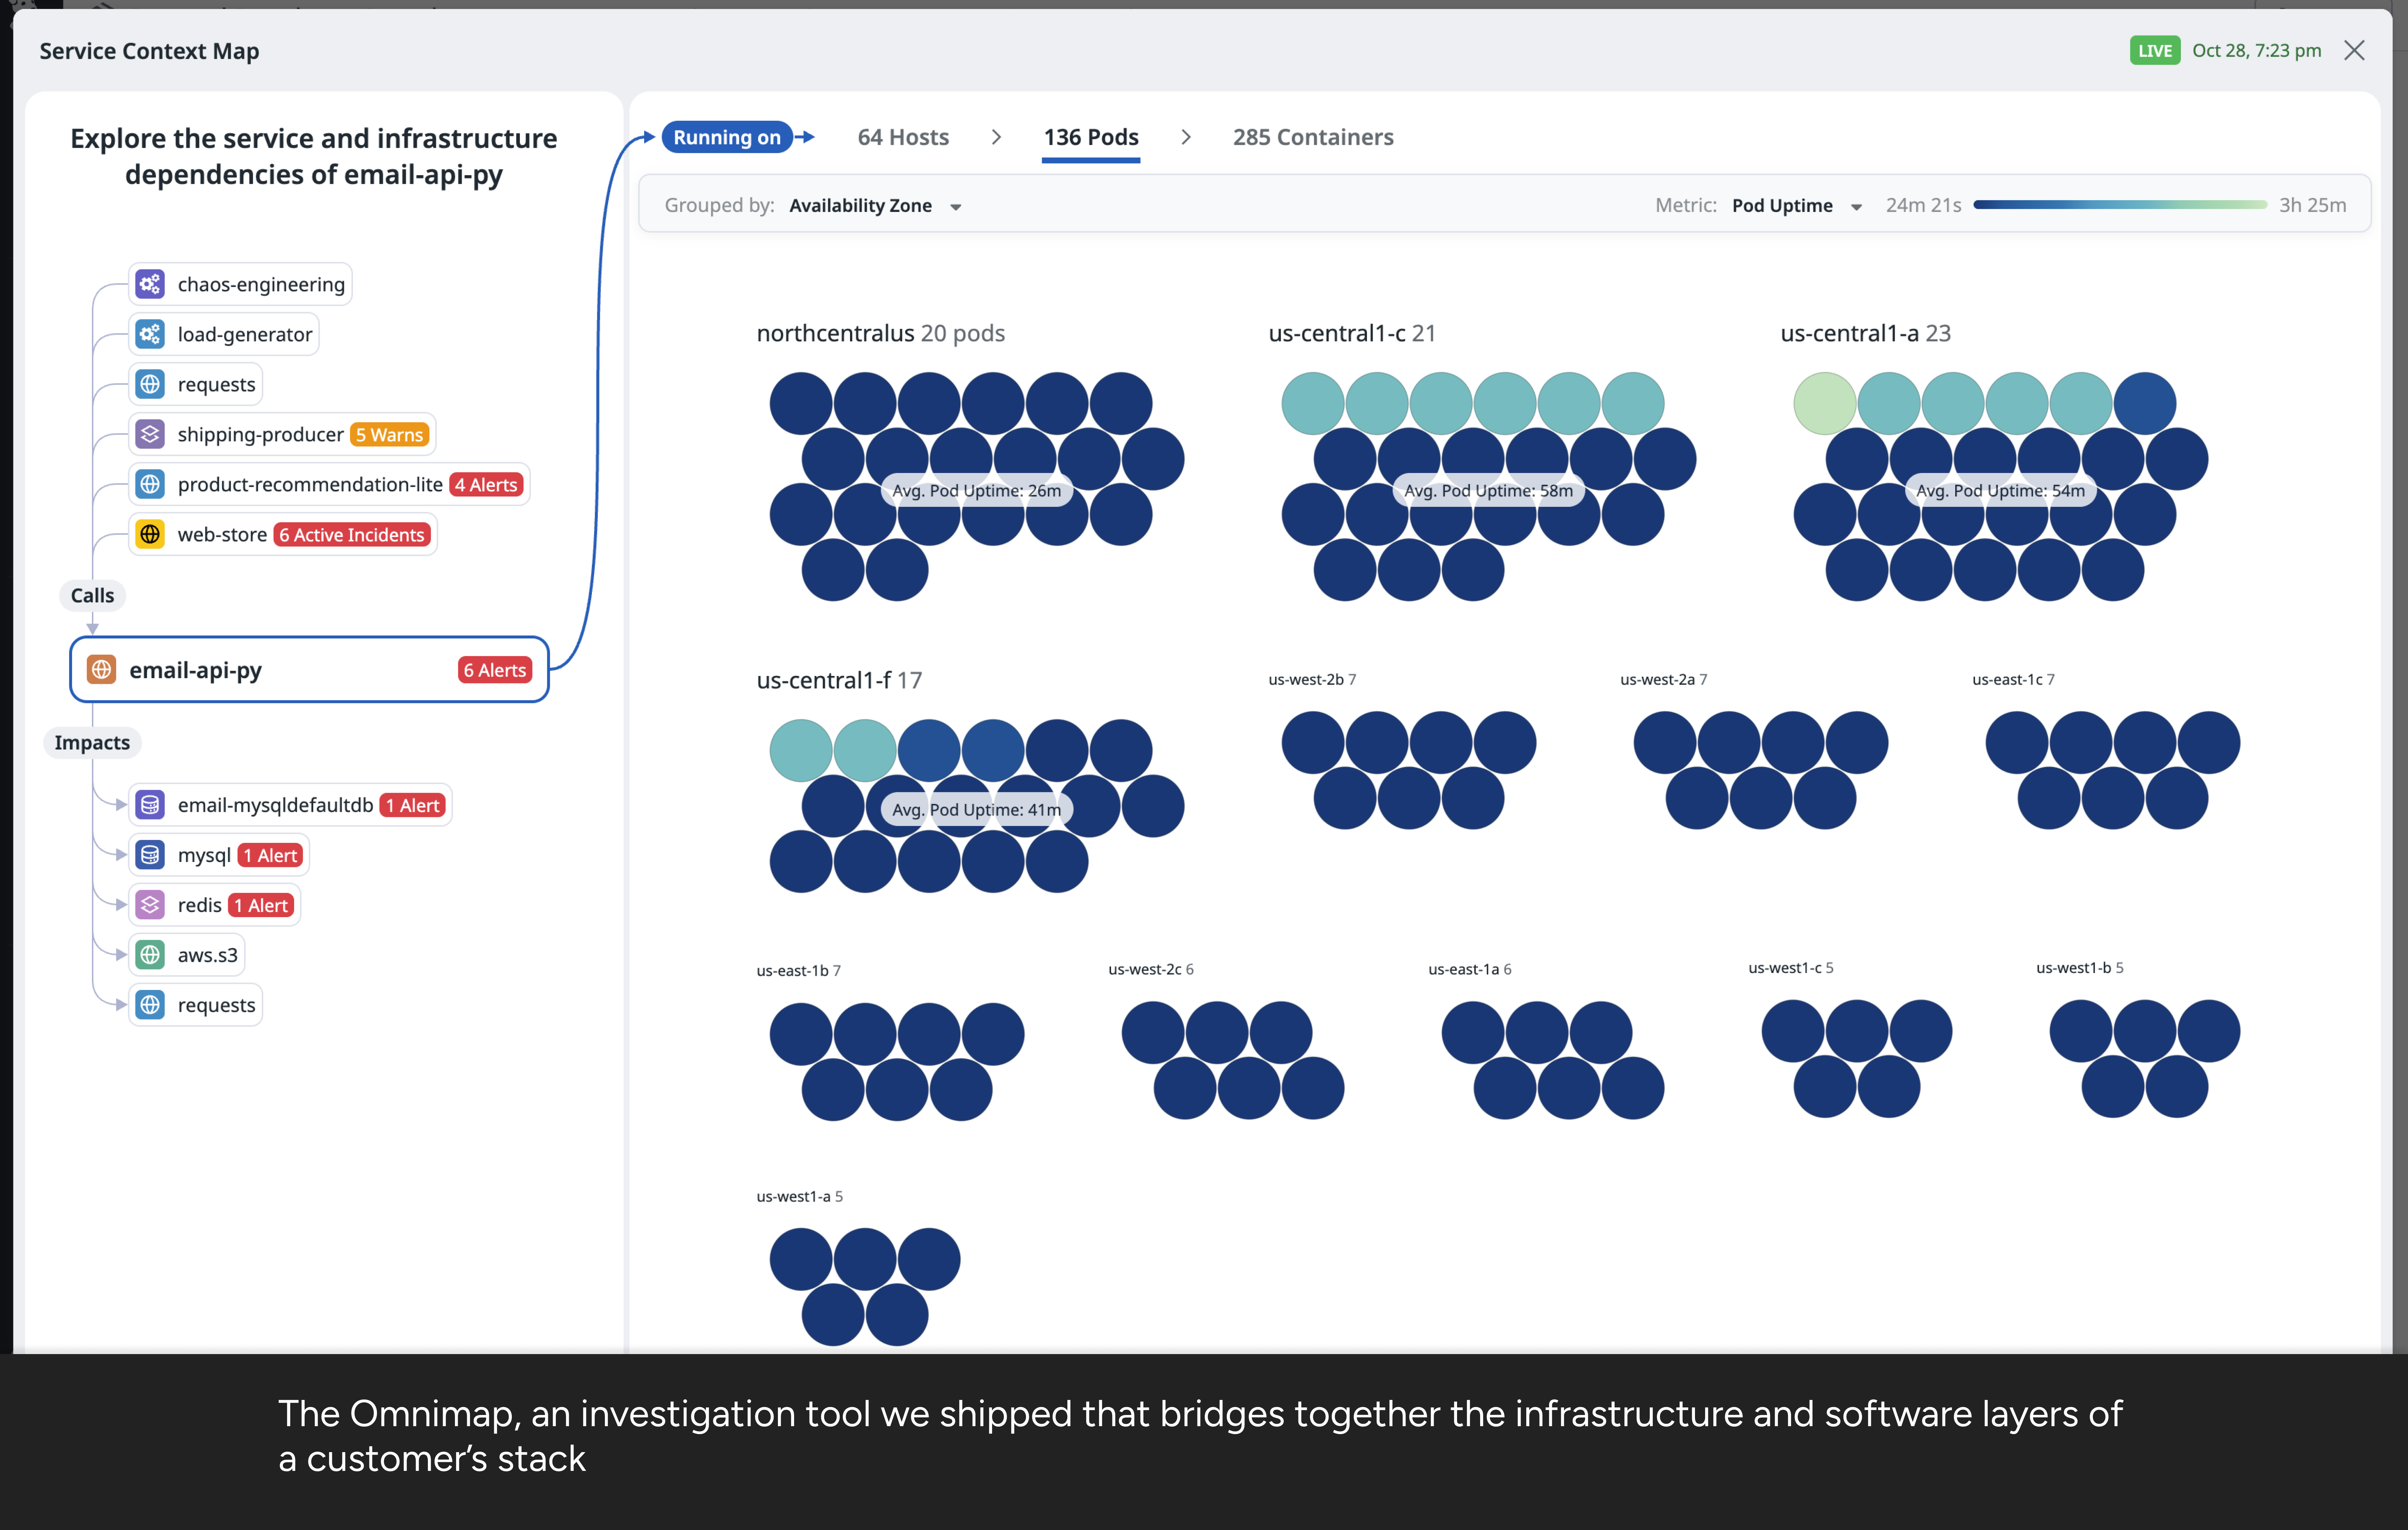This screenshot has width=2408, height=1530.
Task: Click the 6 Active Incidents badge
Action: click(x=352, y=535)
